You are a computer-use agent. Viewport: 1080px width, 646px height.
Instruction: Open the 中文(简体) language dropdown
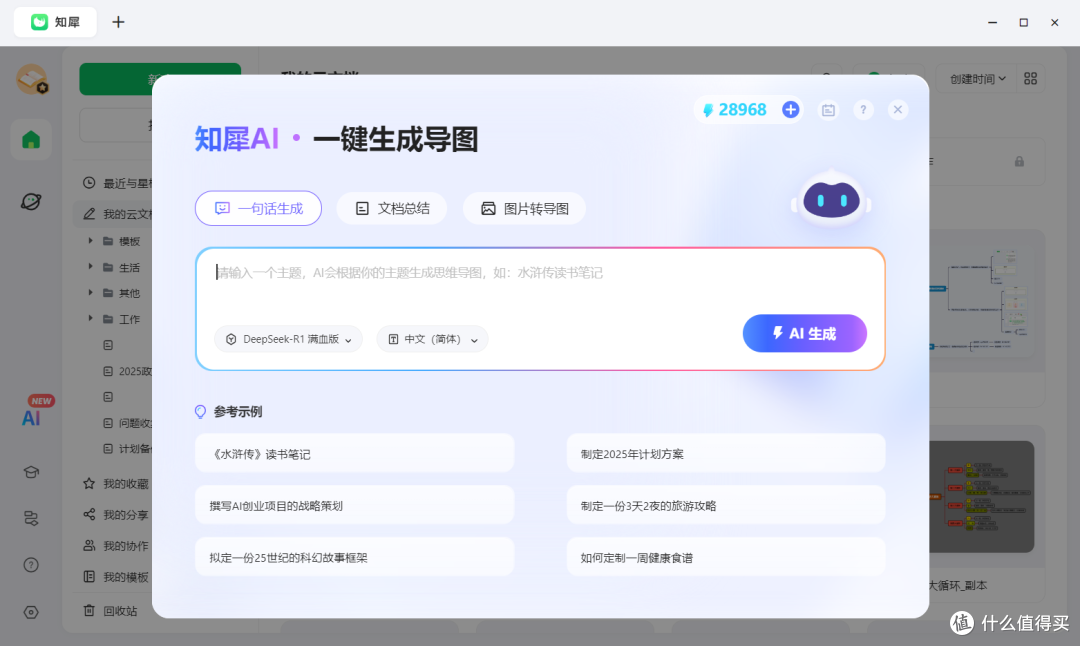coord(433,339)
